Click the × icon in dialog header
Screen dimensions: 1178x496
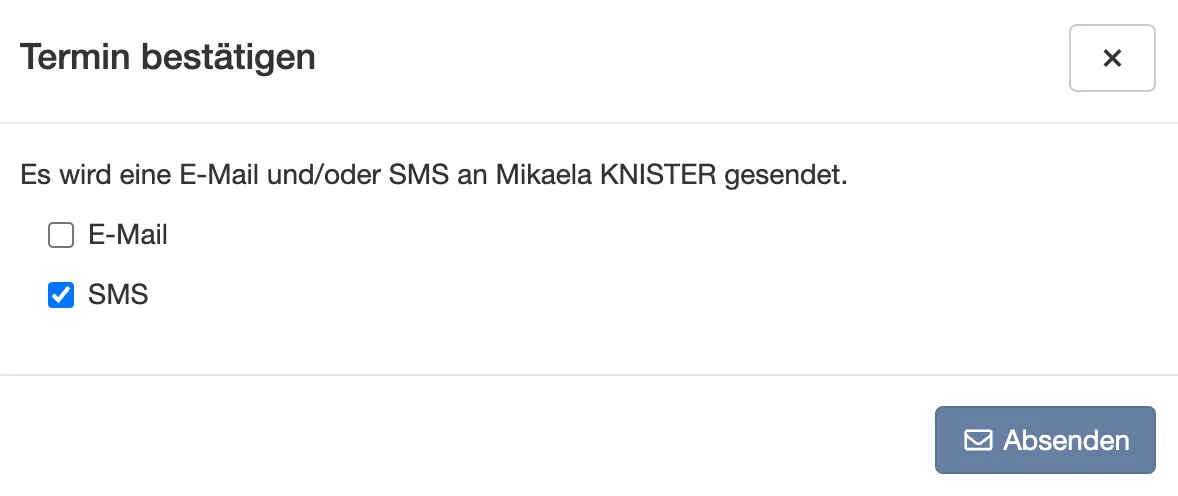[1112, 58]
